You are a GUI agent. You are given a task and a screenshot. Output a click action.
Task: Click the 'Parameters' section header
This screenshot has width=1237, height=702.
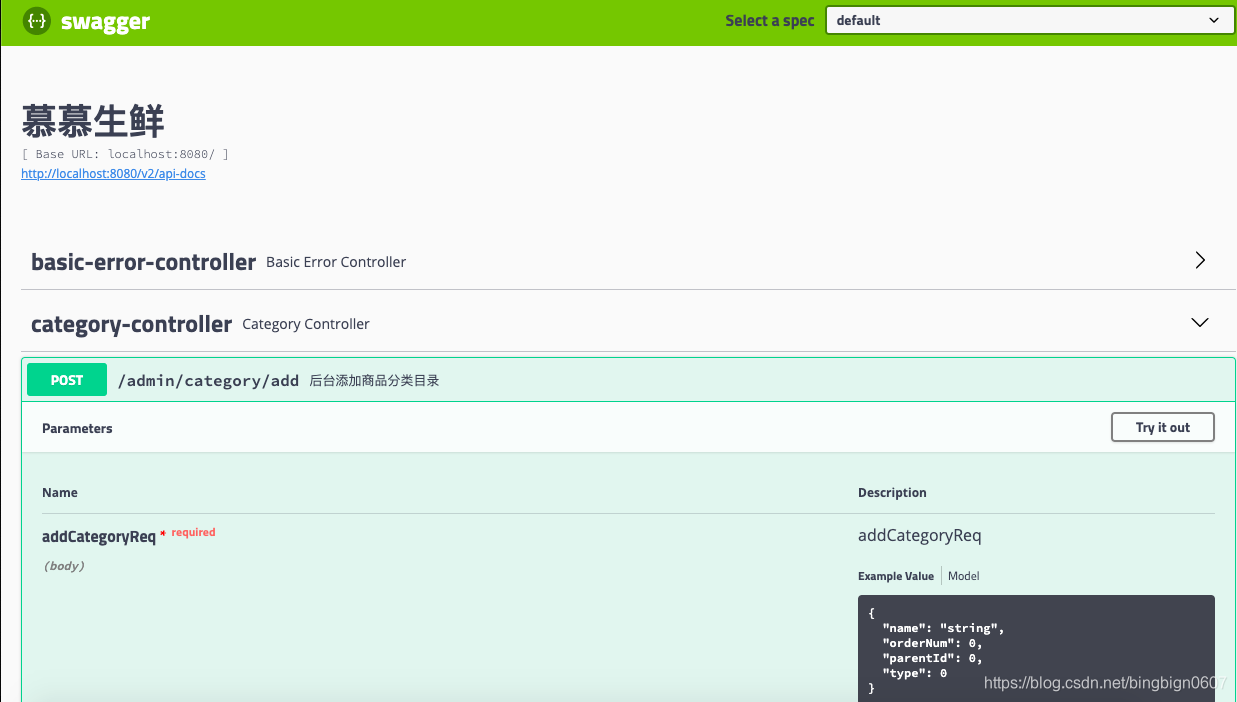[x=77, y=428]
